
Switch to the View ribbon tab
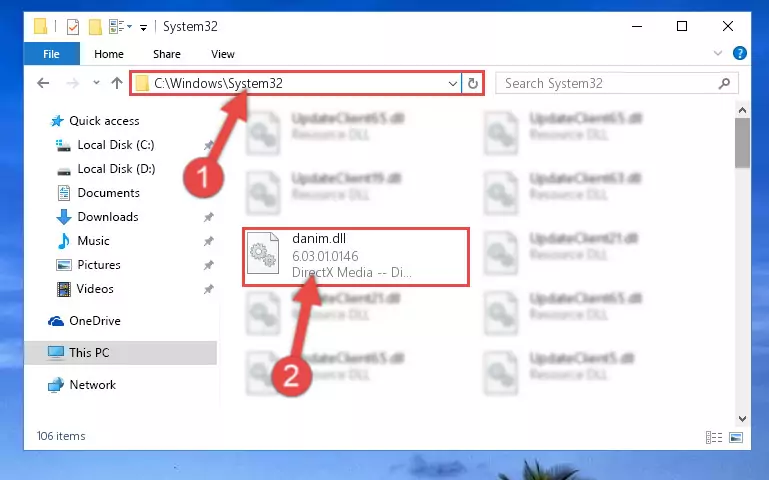click(223, 54)
